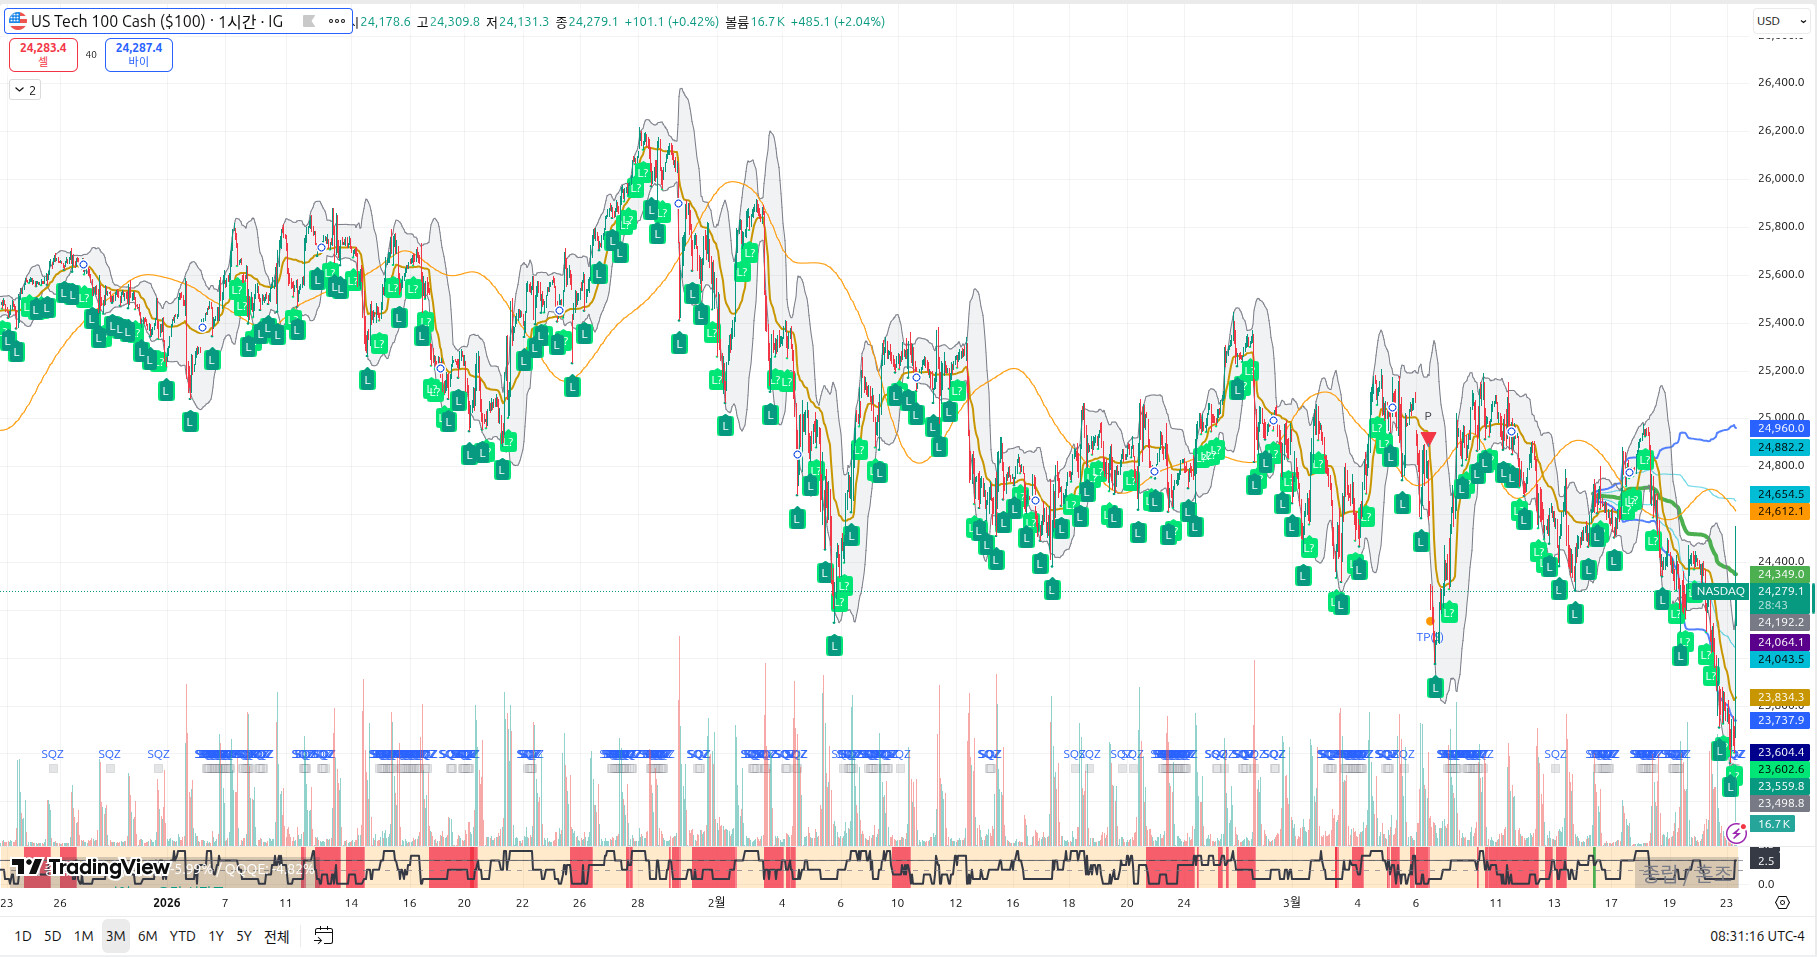Click the purple lightning bolt icon

coord(1736,833)
